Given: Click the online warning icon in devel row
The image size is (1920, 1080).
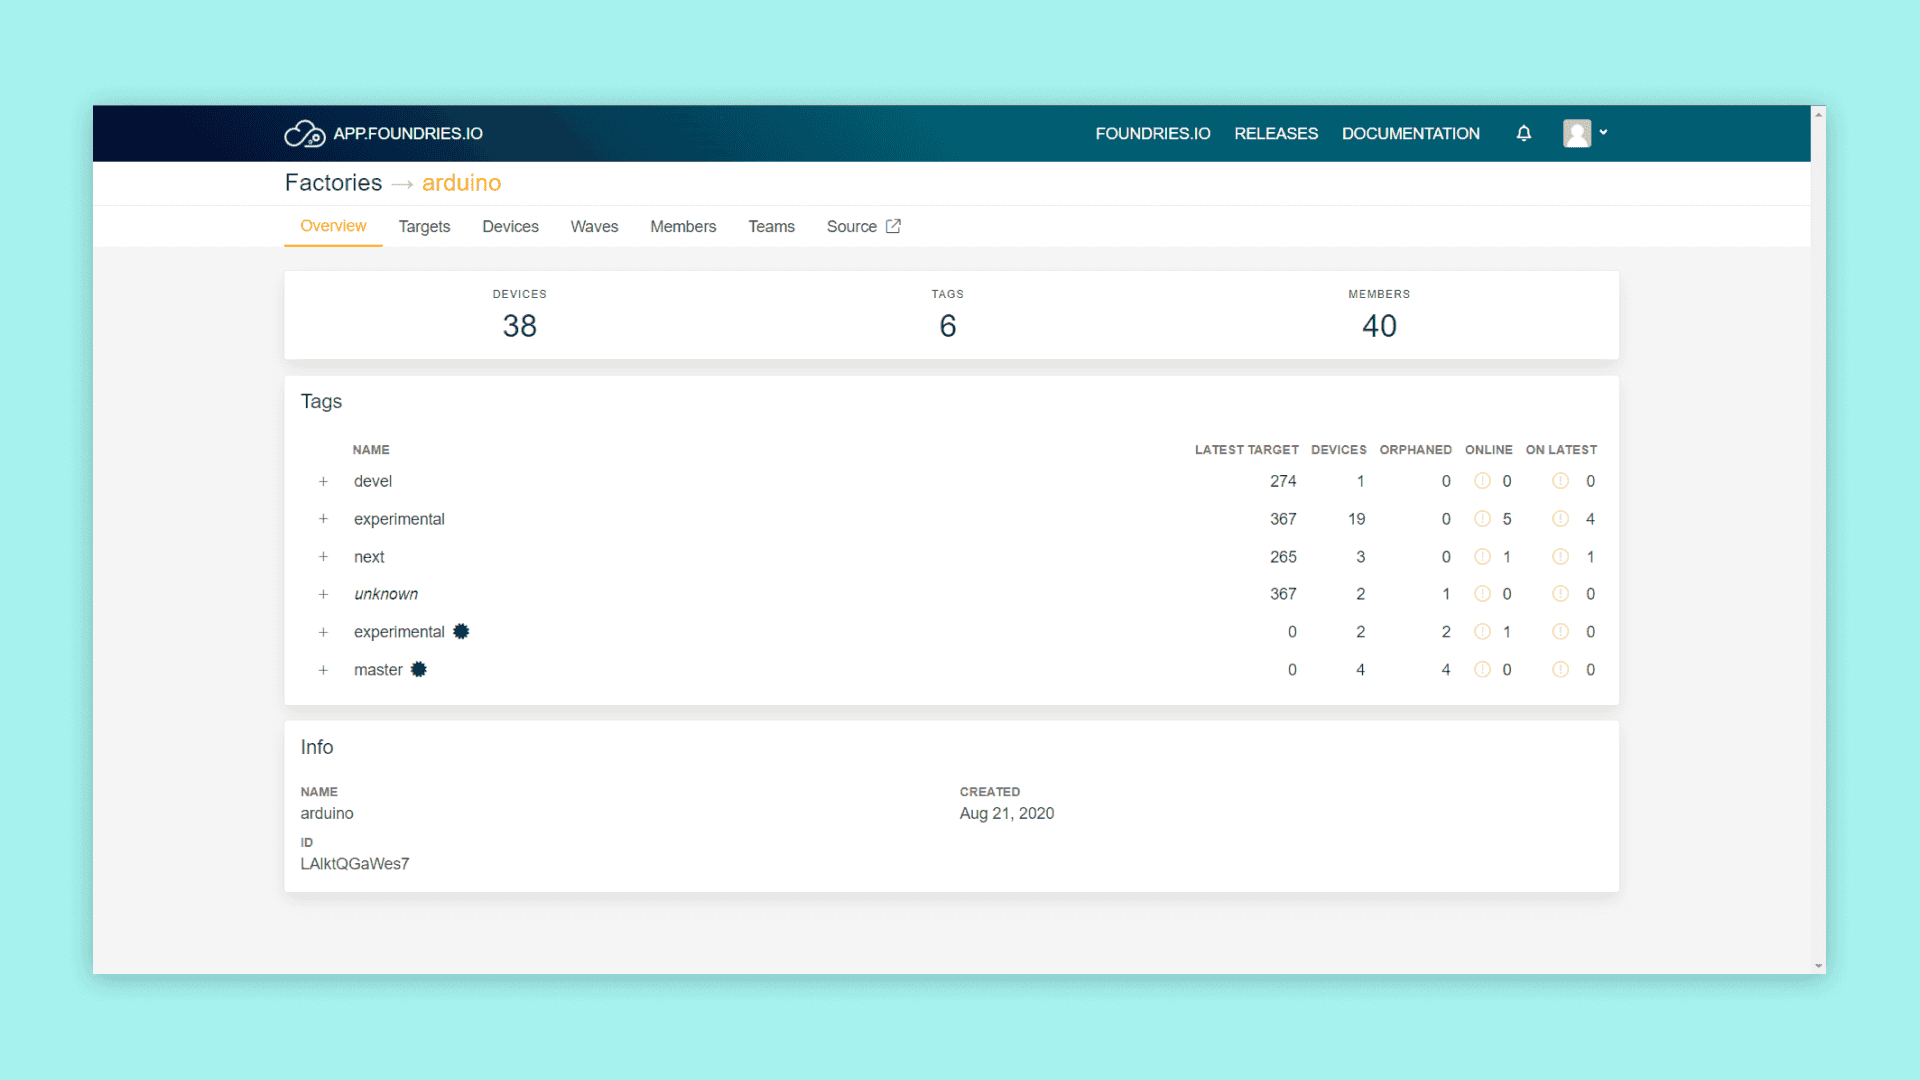Looking at the screenshot, I should 1482,481.
